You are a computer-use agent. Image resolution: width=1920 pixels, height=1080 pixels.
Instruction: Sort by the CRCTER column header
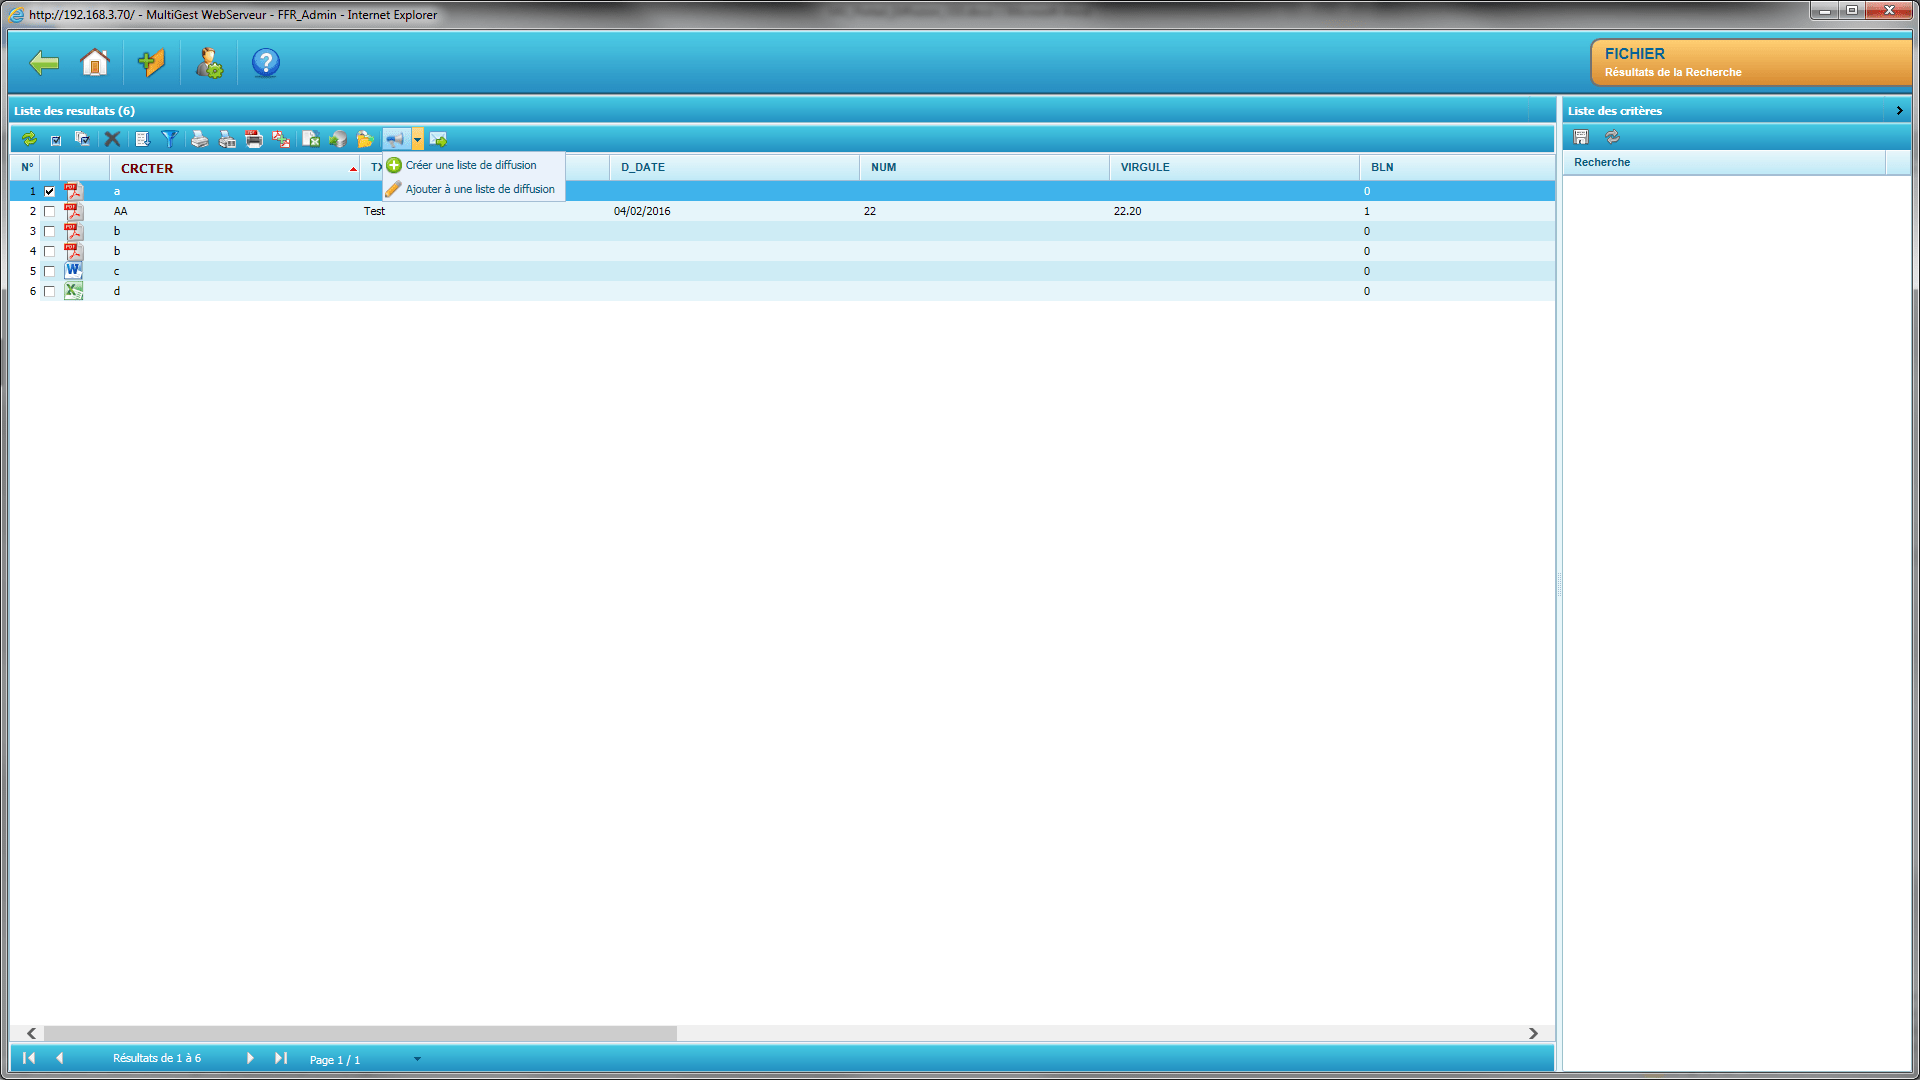click(x=147, y=168)
